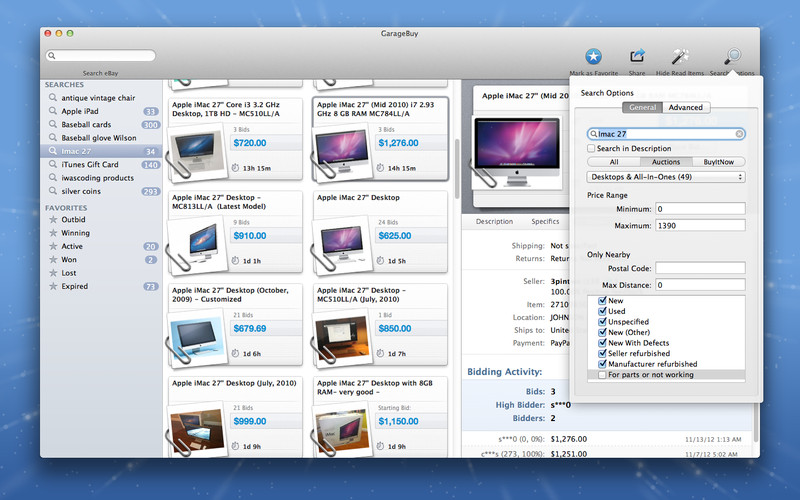Click the Share toolbar icon
Screen dimensions: 800x500
(x=637, y=56)
